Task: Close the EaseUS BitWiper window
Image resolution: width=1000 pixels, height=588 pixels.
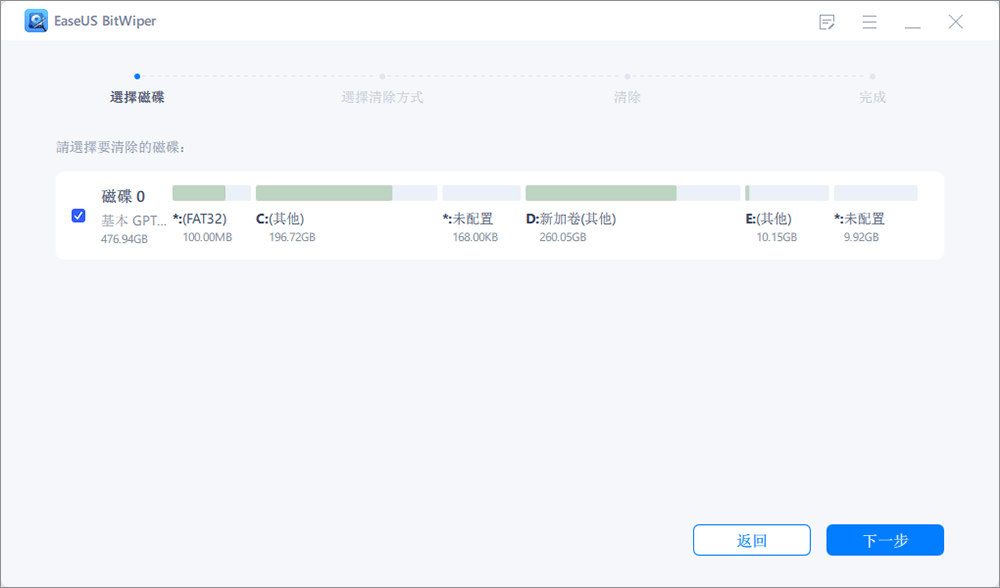Action: (955, 22)
